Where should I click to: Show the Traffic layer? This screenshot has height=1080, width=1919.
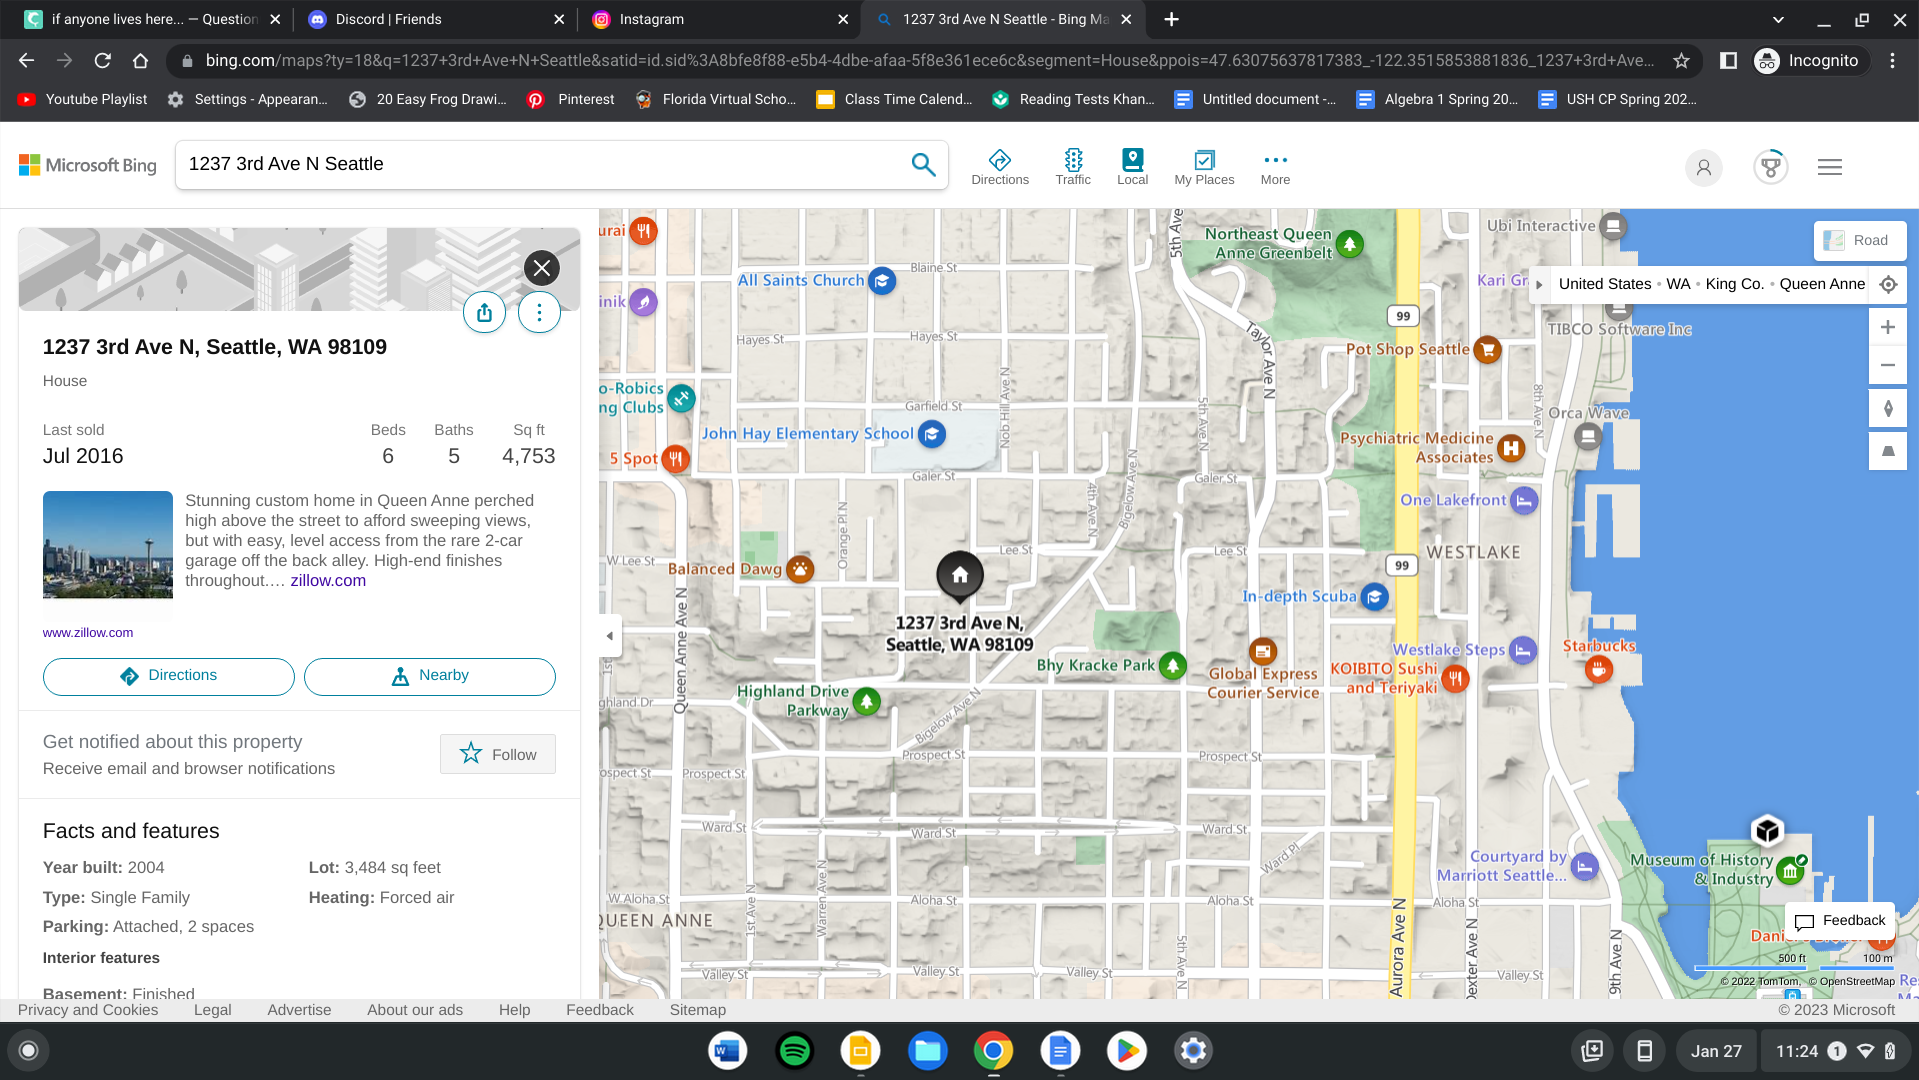(1073, 167)
